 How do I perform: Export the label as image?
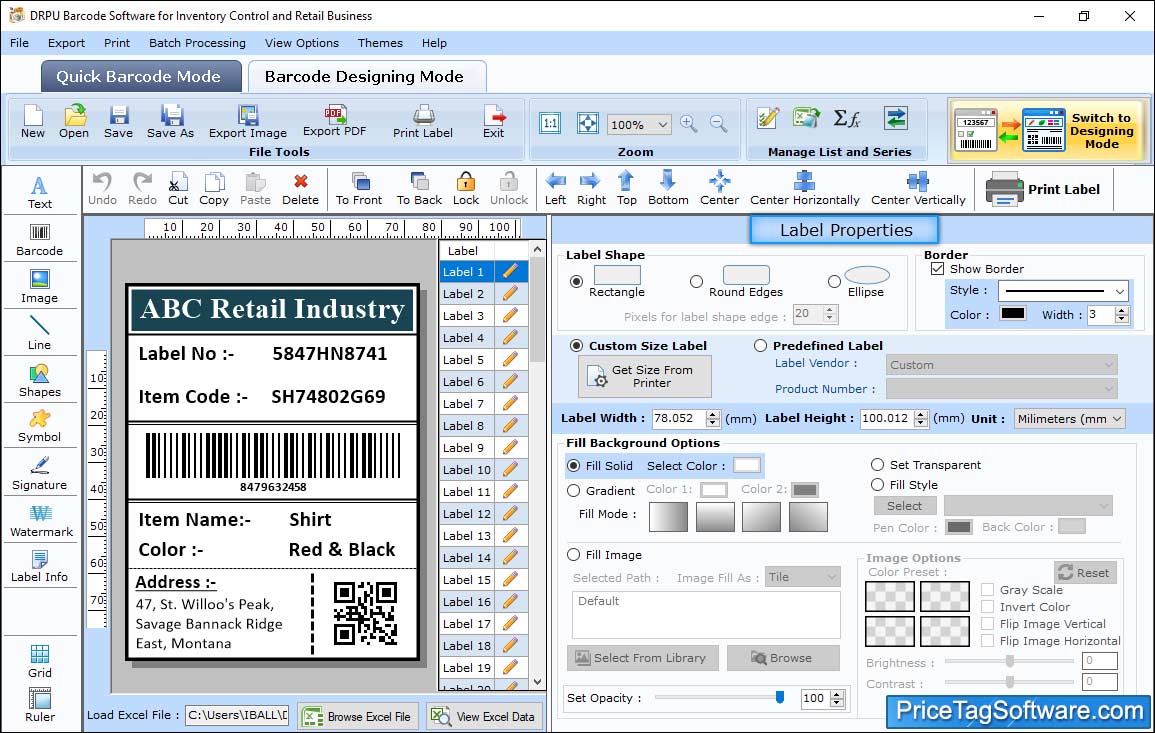(x=248, y=122)
